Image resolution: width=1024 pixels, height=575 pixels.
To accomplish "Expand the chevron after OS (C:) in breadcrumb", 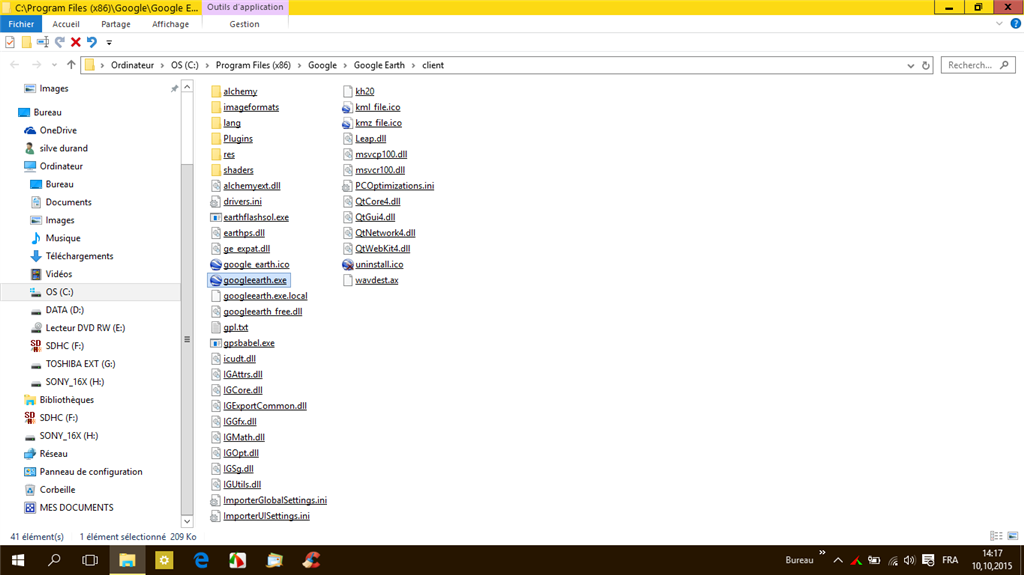I will [x=207, y=65].
